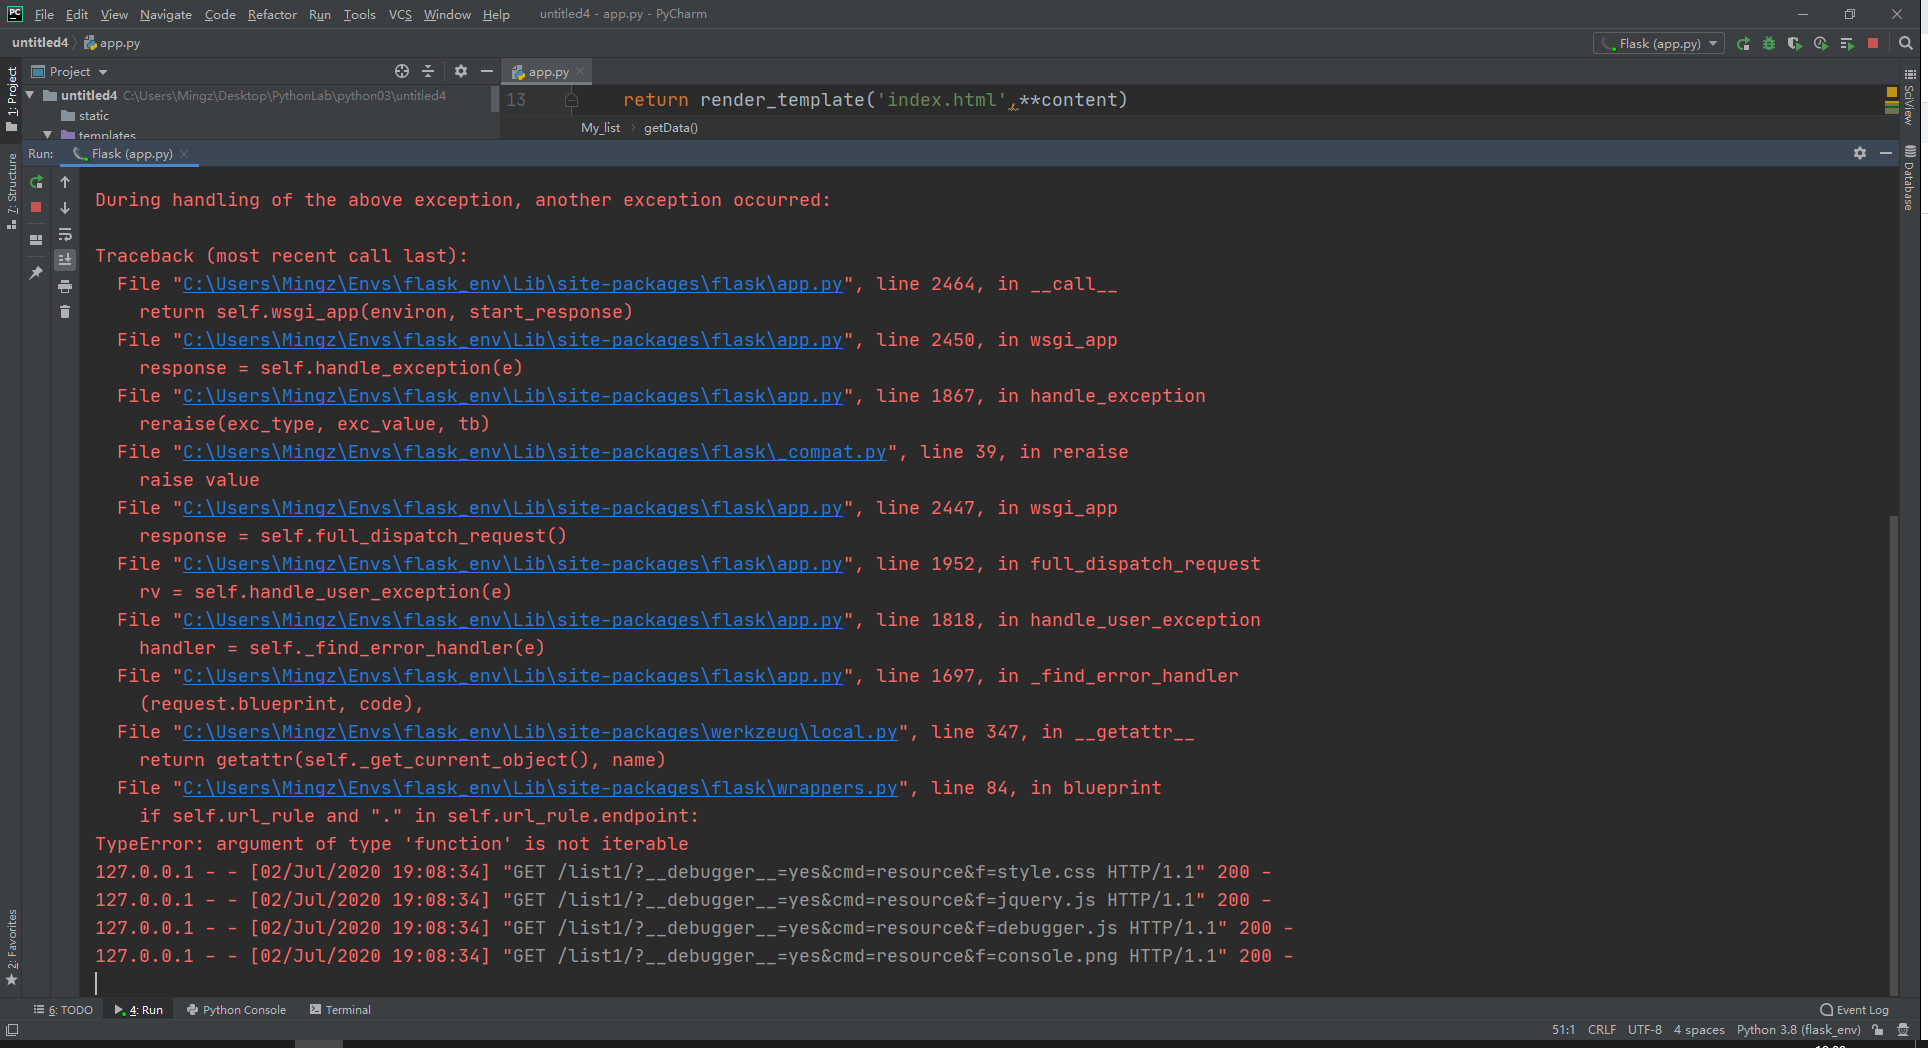Viewport: 1928px width, 1048px height.
Task: Open werkzeug local.py traceback link
Action: pyautogui.click(x=540, y=732)
